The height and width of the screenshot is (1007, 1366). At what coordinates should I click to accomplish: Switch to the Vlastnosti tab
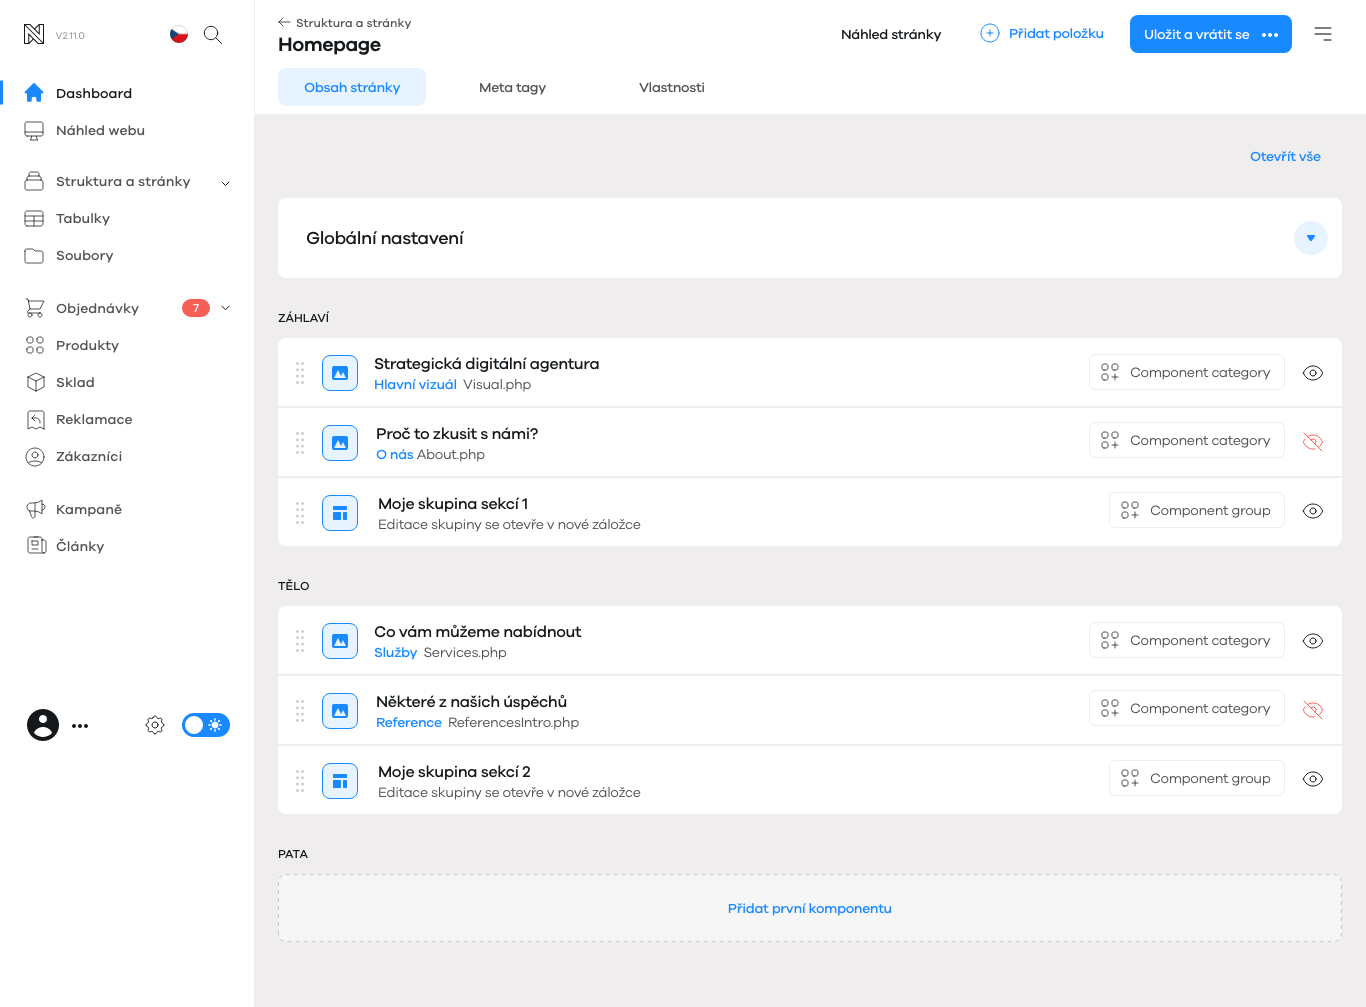coord(671,87)
